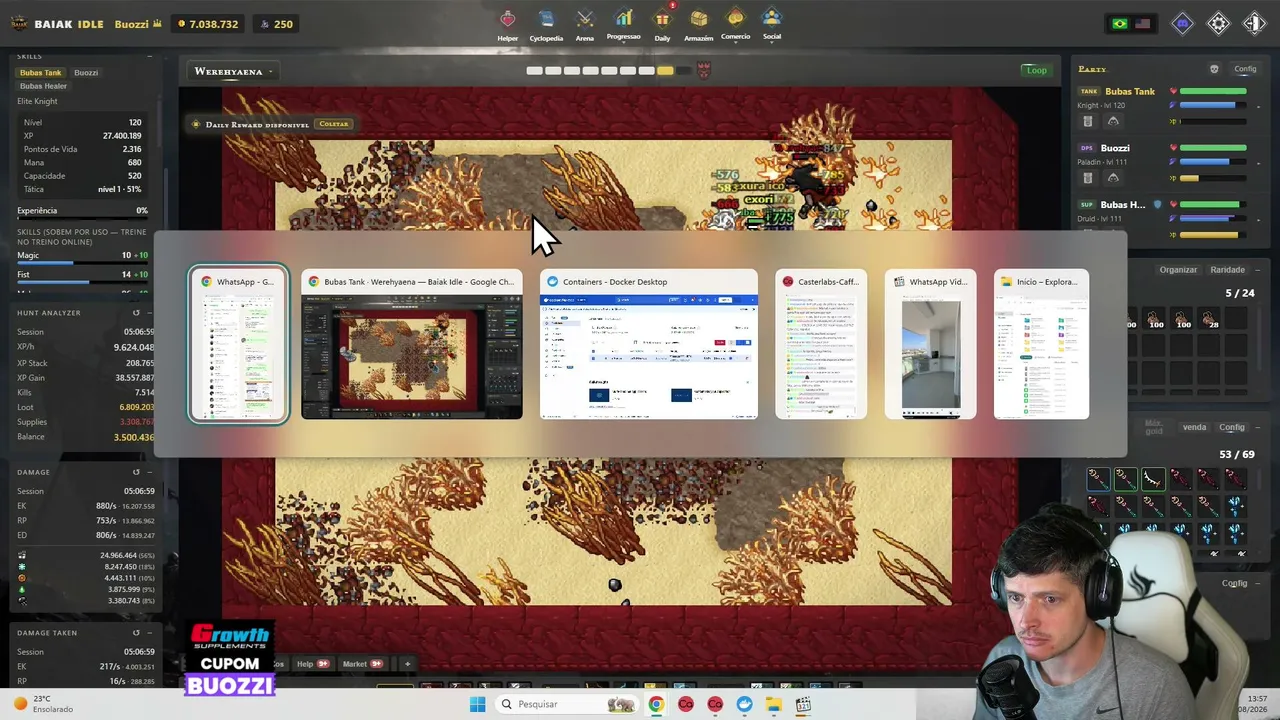
Task: Click the premium points 250 counter
Action: [x=275, y=24]
